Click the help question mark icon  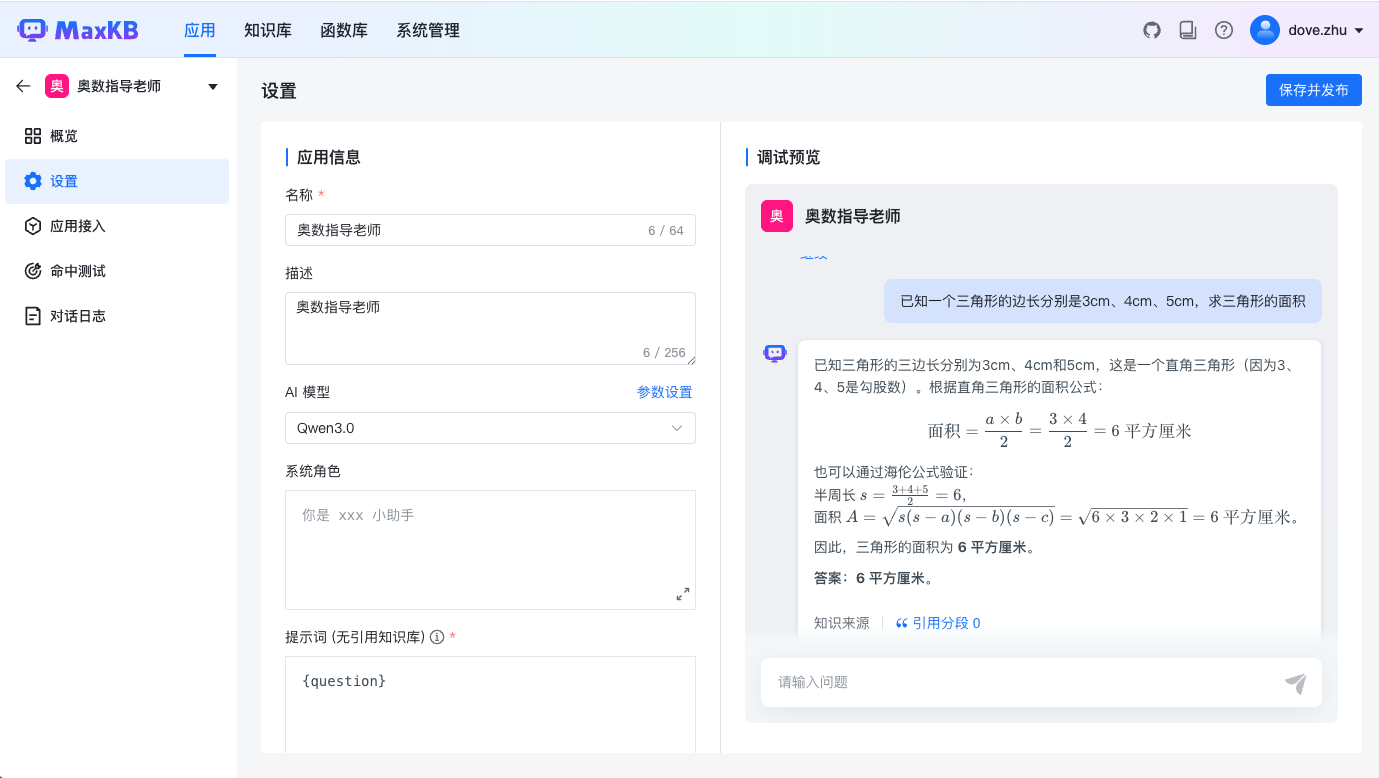[x=1224, y=30]
